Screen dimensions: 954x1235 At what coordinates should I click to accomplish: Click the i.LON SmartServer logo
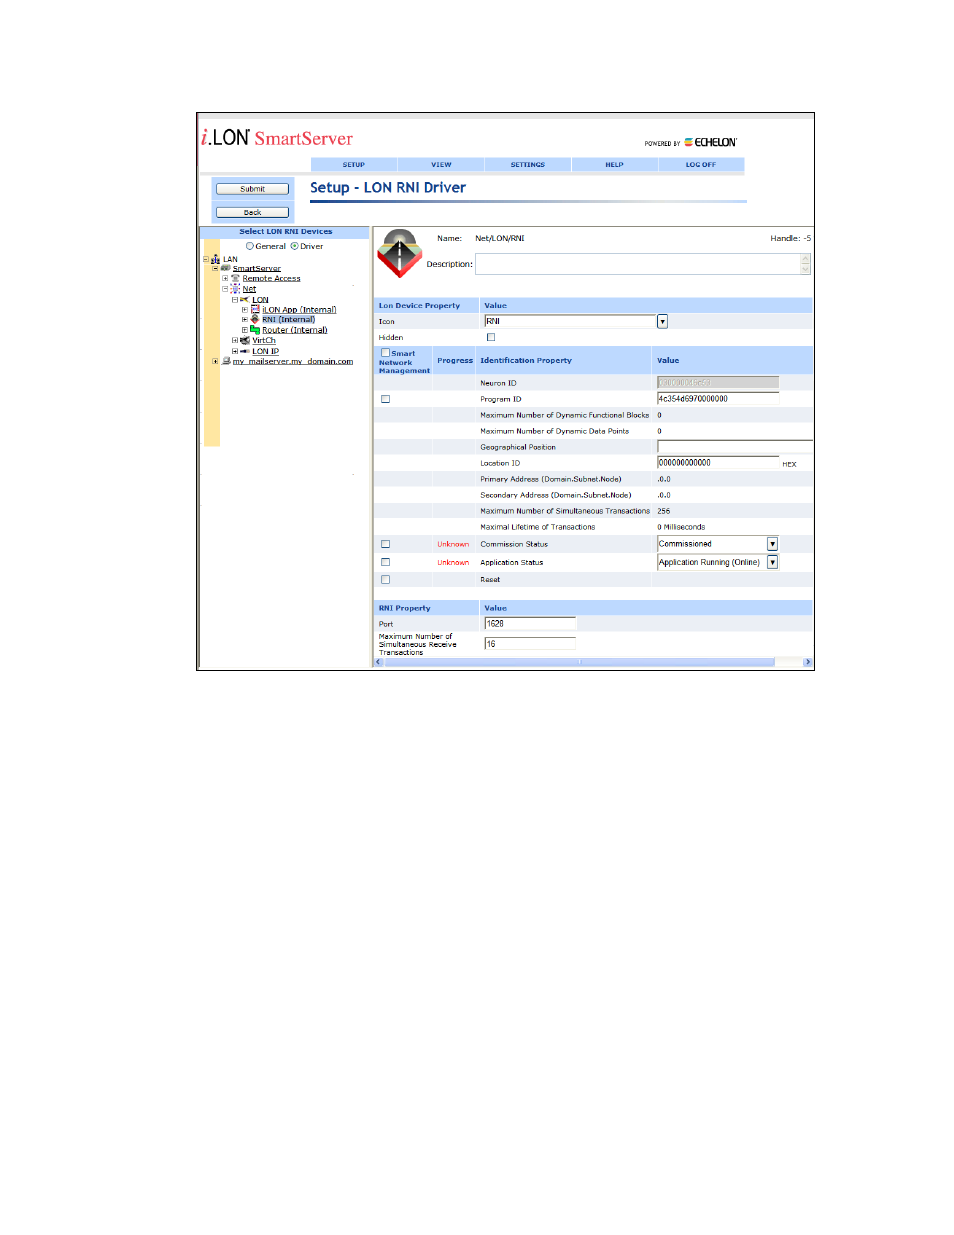point(277,138)
